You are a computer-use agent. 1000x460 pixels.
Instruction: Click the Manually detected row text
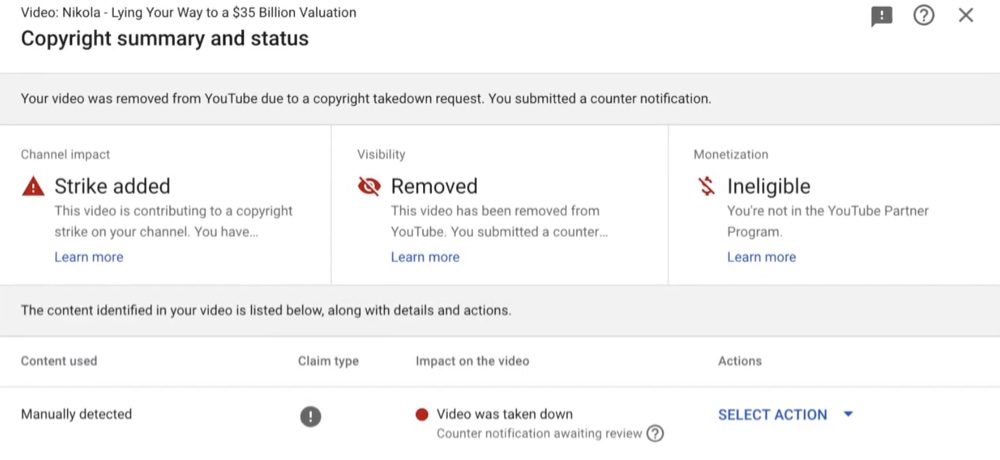(x=76, y=414)
